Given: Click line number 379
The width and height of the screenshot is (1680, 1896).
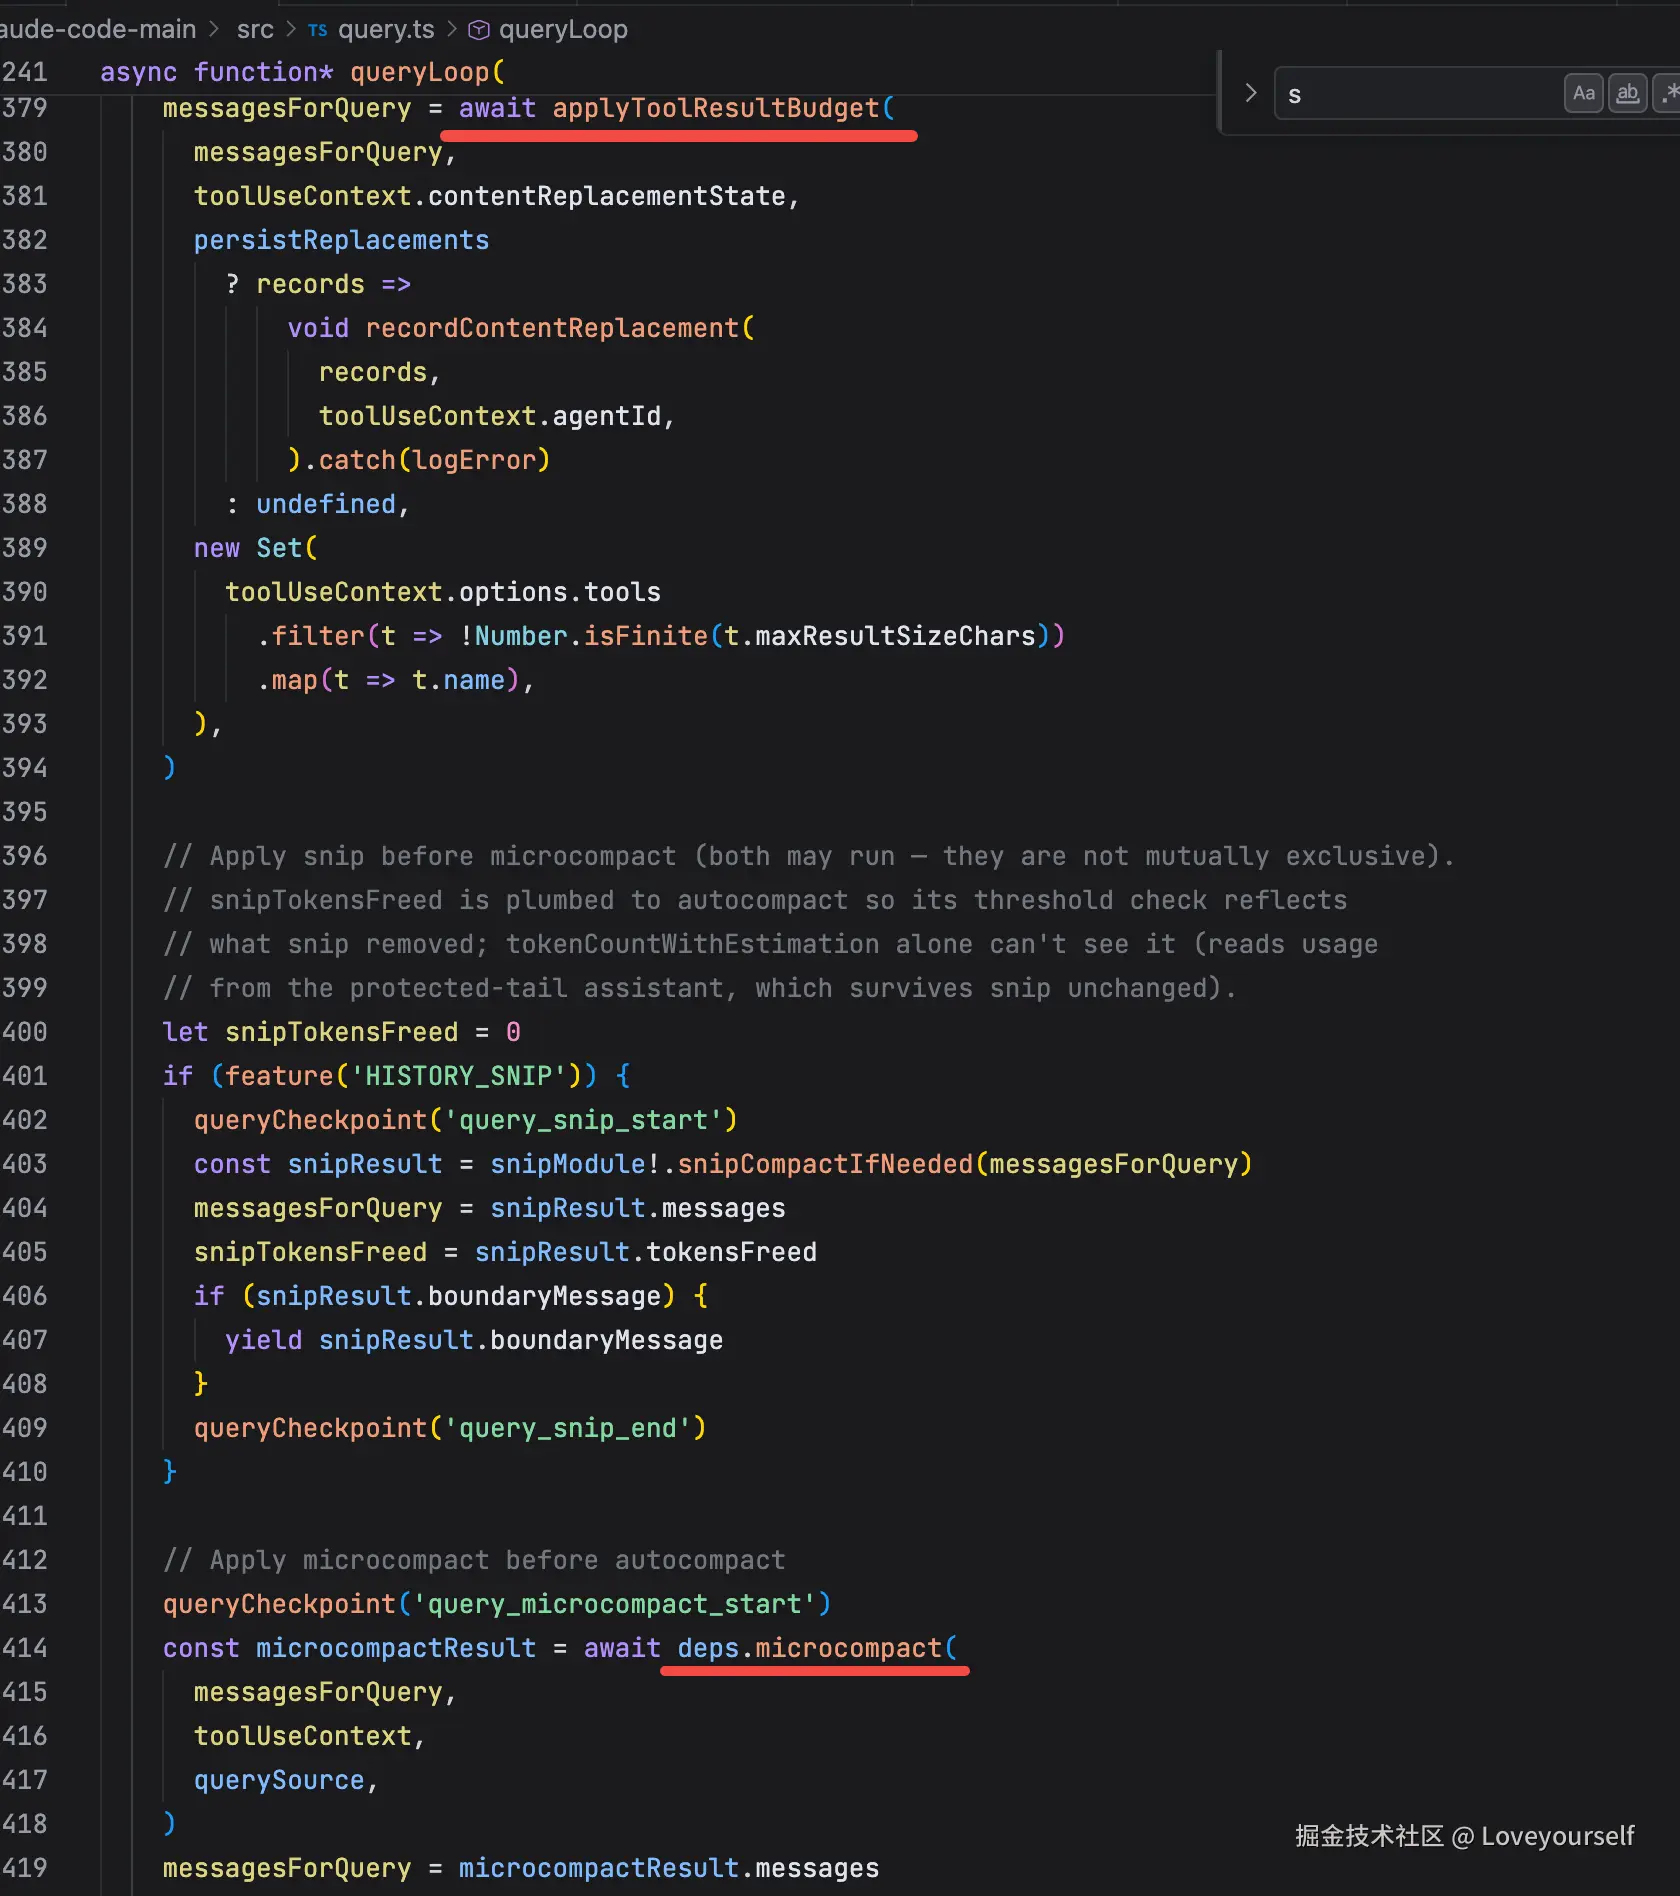Looking at the screenshot, I should tap(25, 108).
